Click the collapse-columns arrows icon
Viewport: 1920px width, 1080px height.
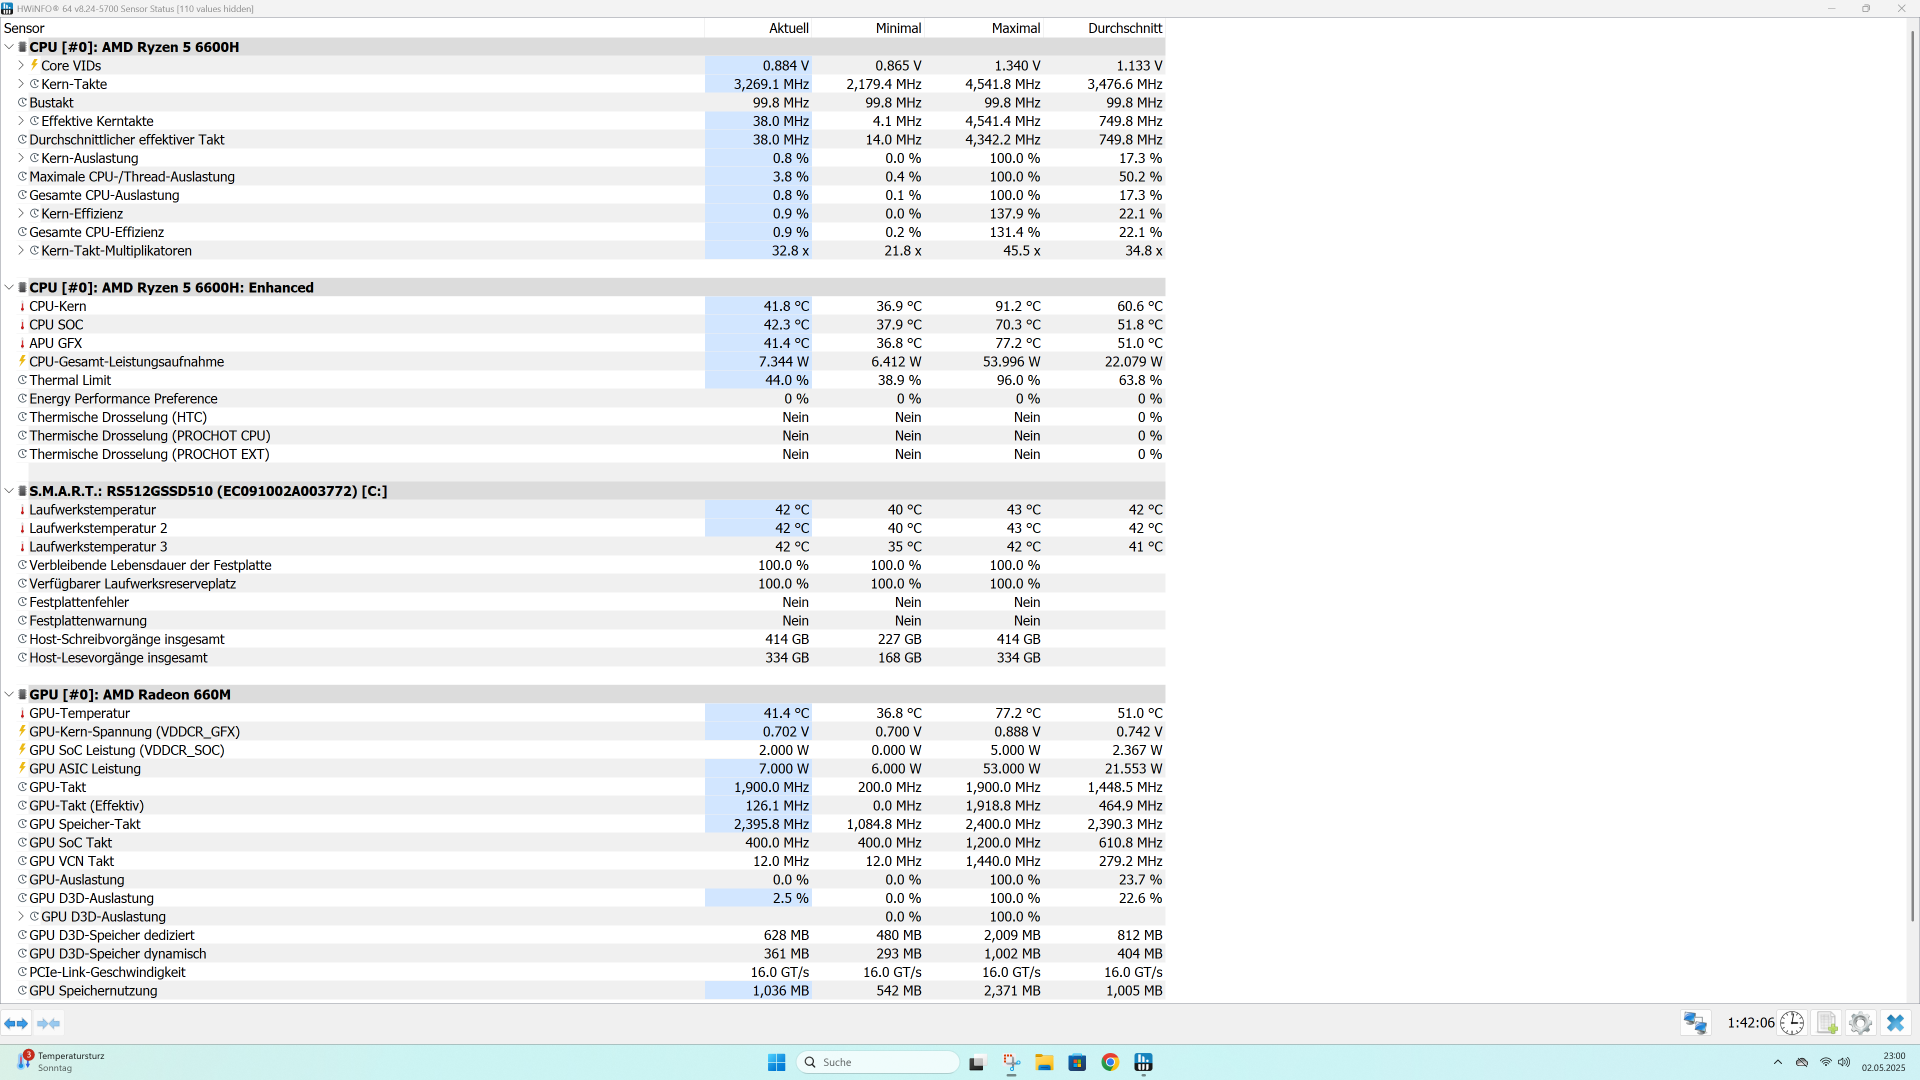point(48,1023)
